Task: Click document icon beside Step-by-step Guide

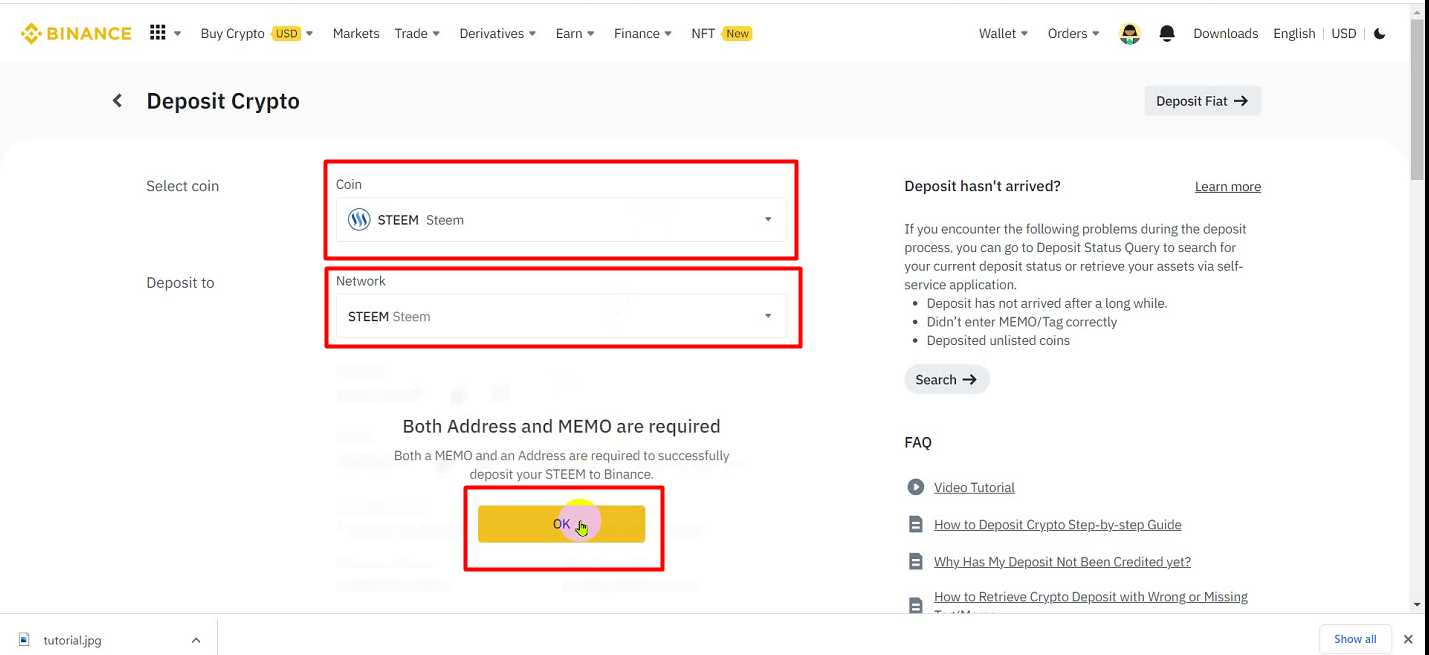Action: pos(915,524)
